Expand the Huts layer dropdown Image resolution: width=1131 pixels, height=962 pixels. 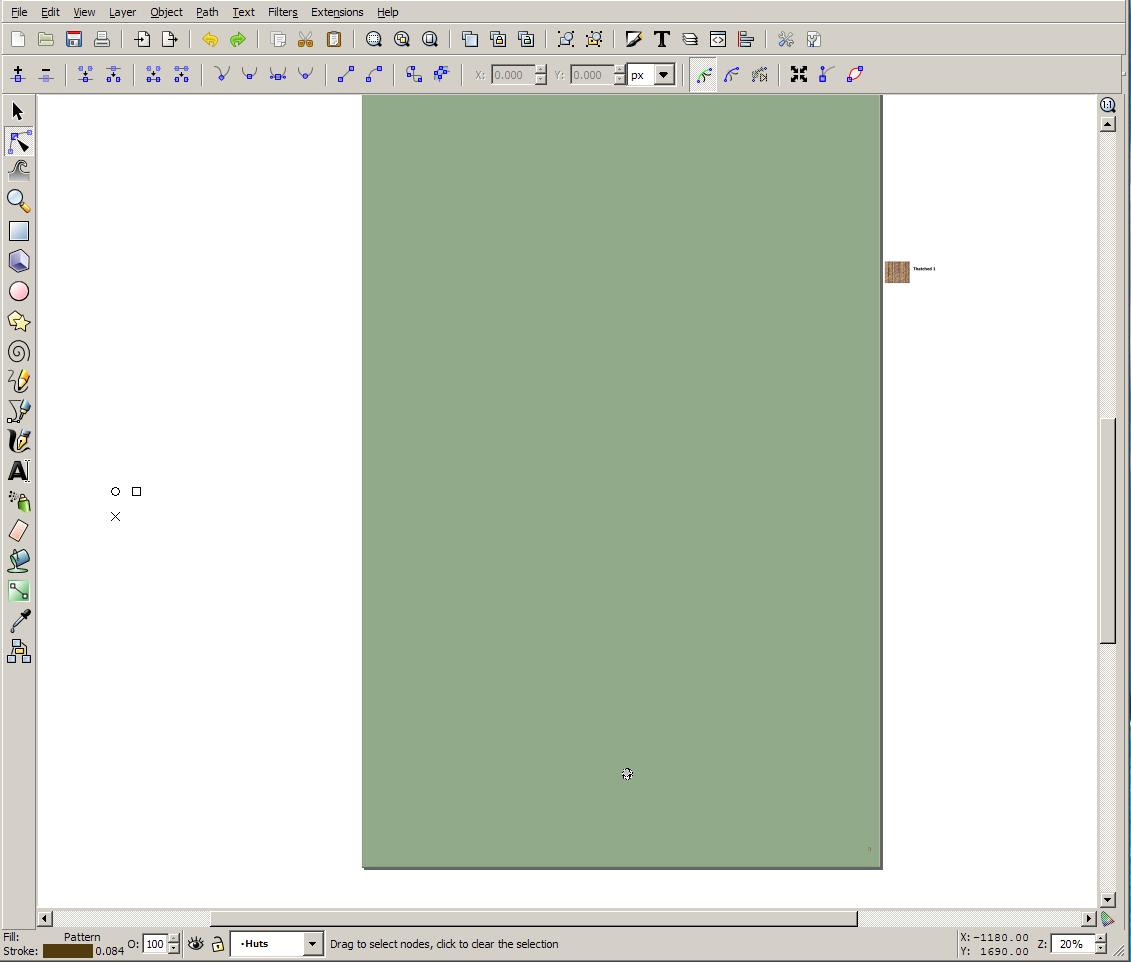312,944
